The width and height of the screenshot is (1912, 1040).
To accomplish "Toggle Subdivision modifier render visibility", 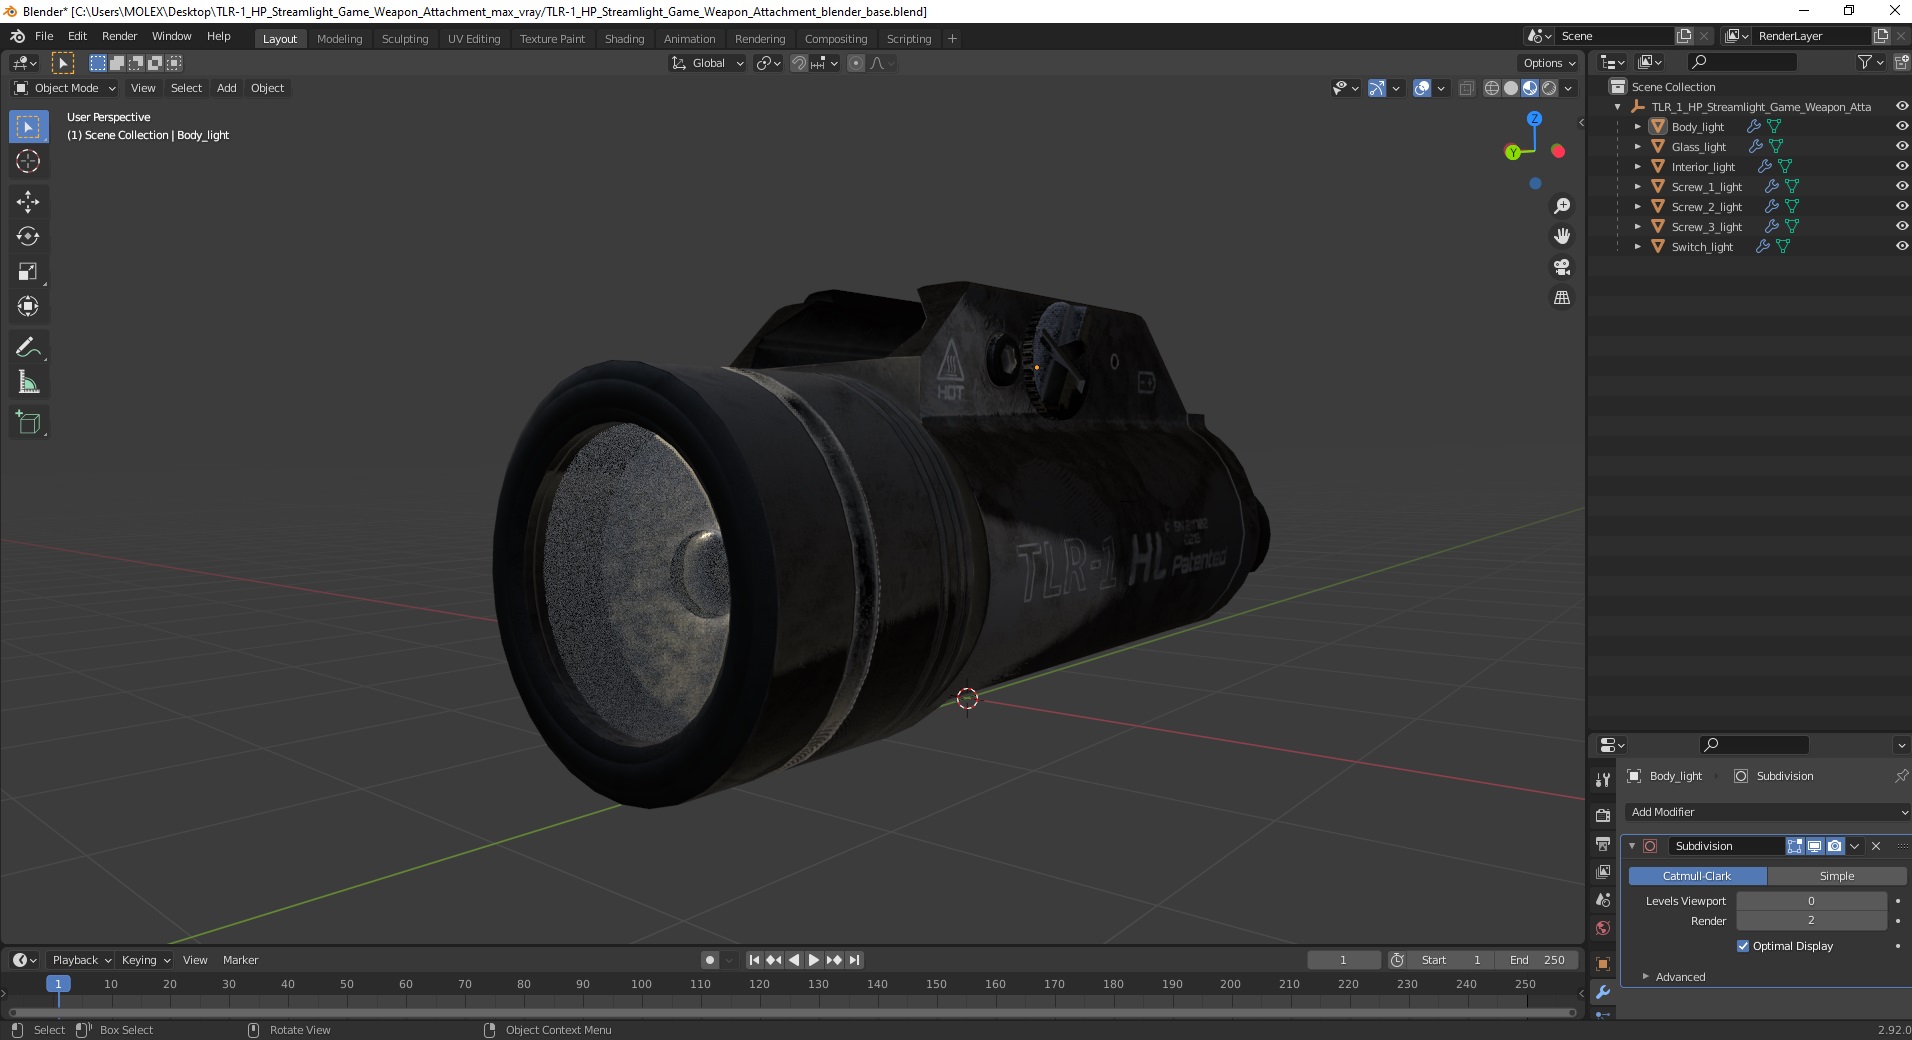I will point(1835,846).
